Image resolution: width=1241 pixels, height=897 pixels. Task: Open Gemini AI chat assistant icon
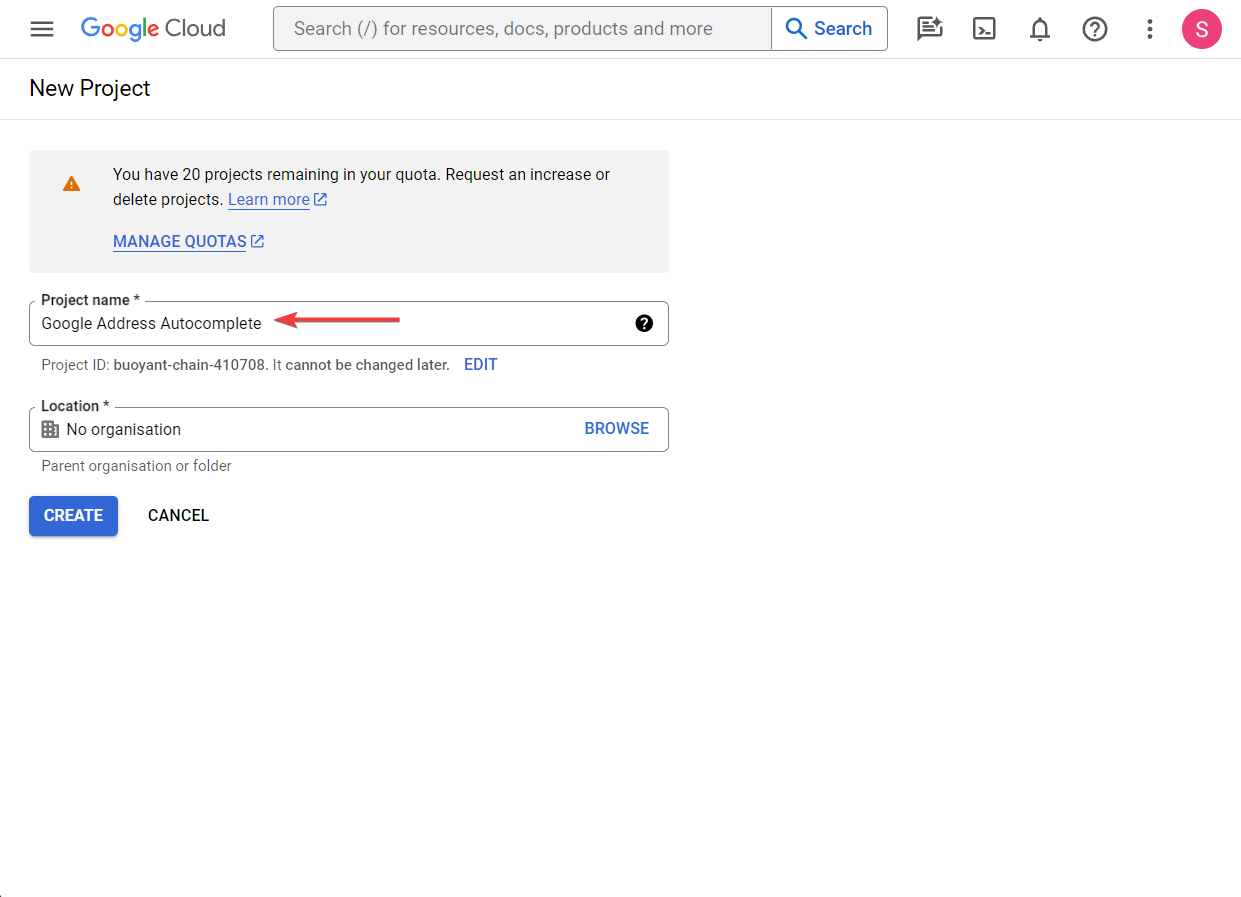[930, 29]
